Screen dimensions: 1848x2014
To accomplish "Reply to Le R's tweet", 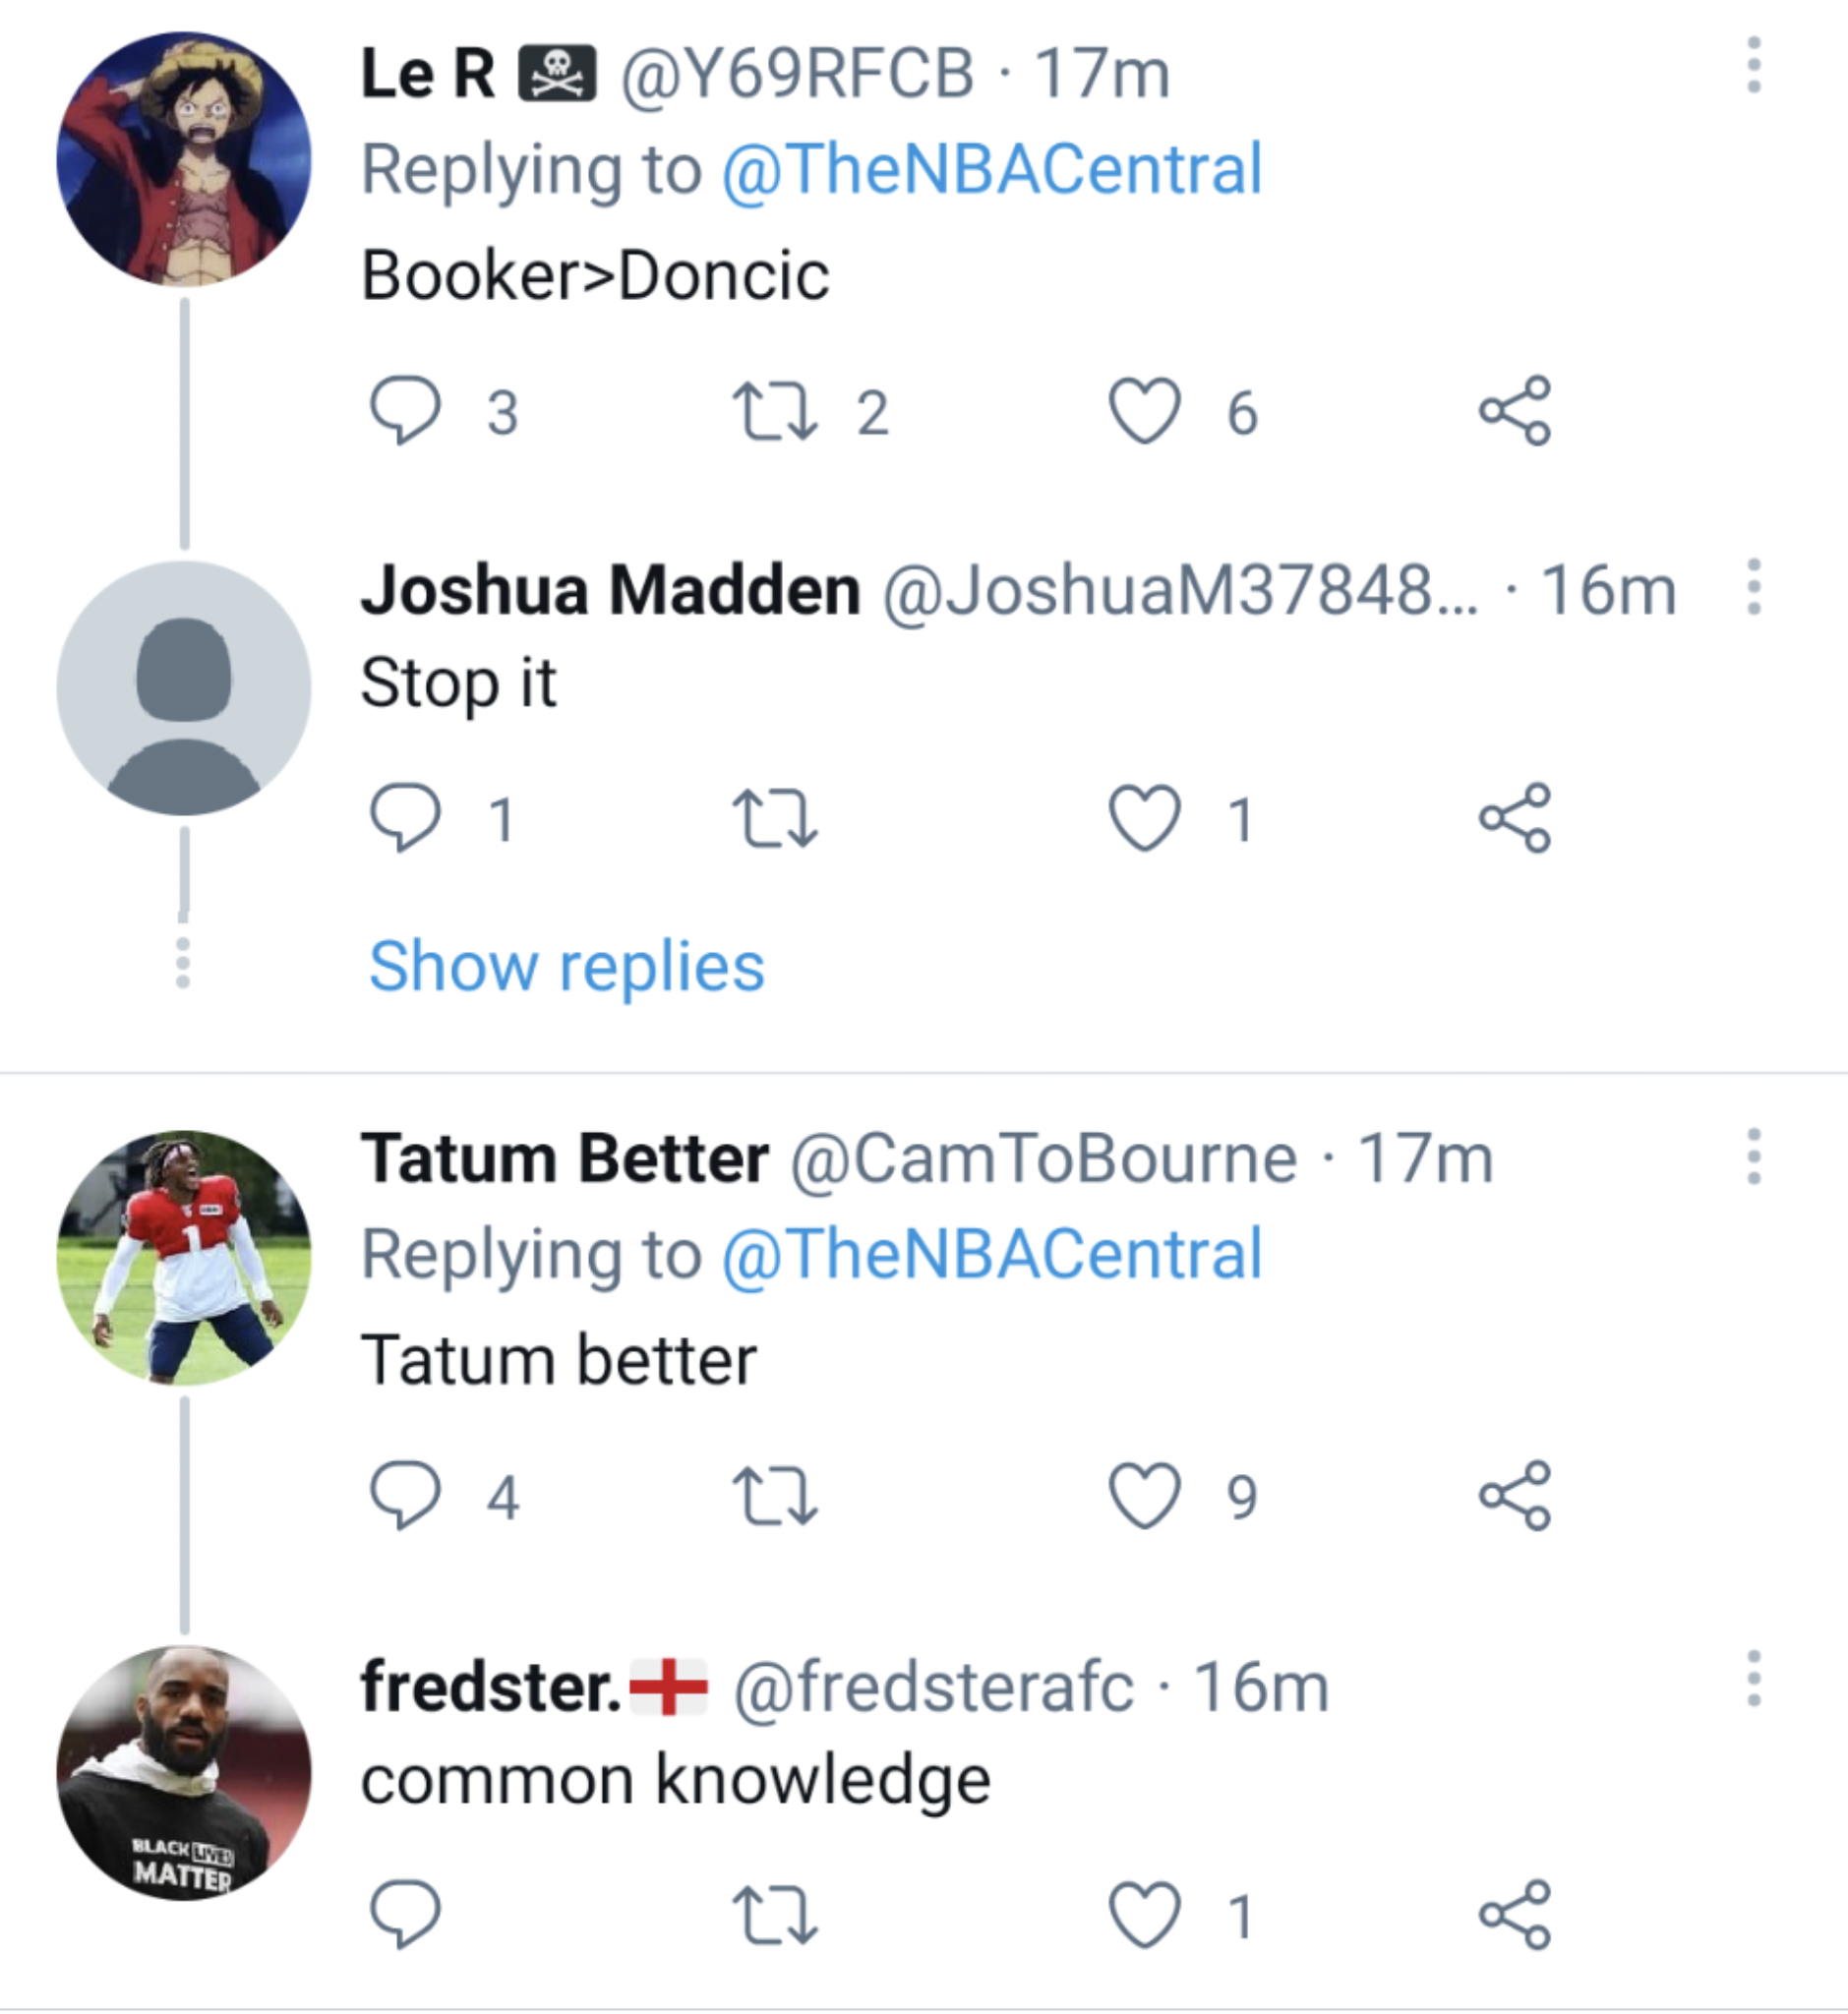I will (405, 411).
